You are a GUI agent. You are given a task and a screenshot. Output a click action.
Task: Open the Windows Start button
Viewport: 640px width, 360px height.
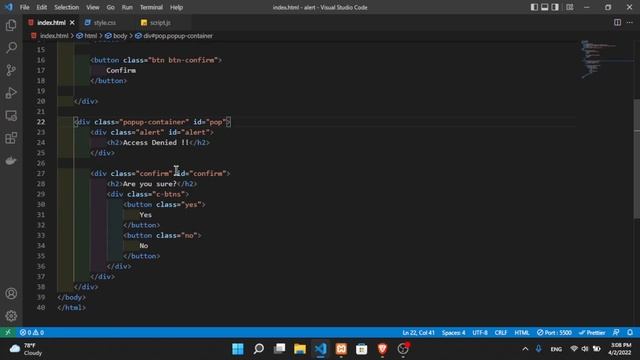(238, 349)
